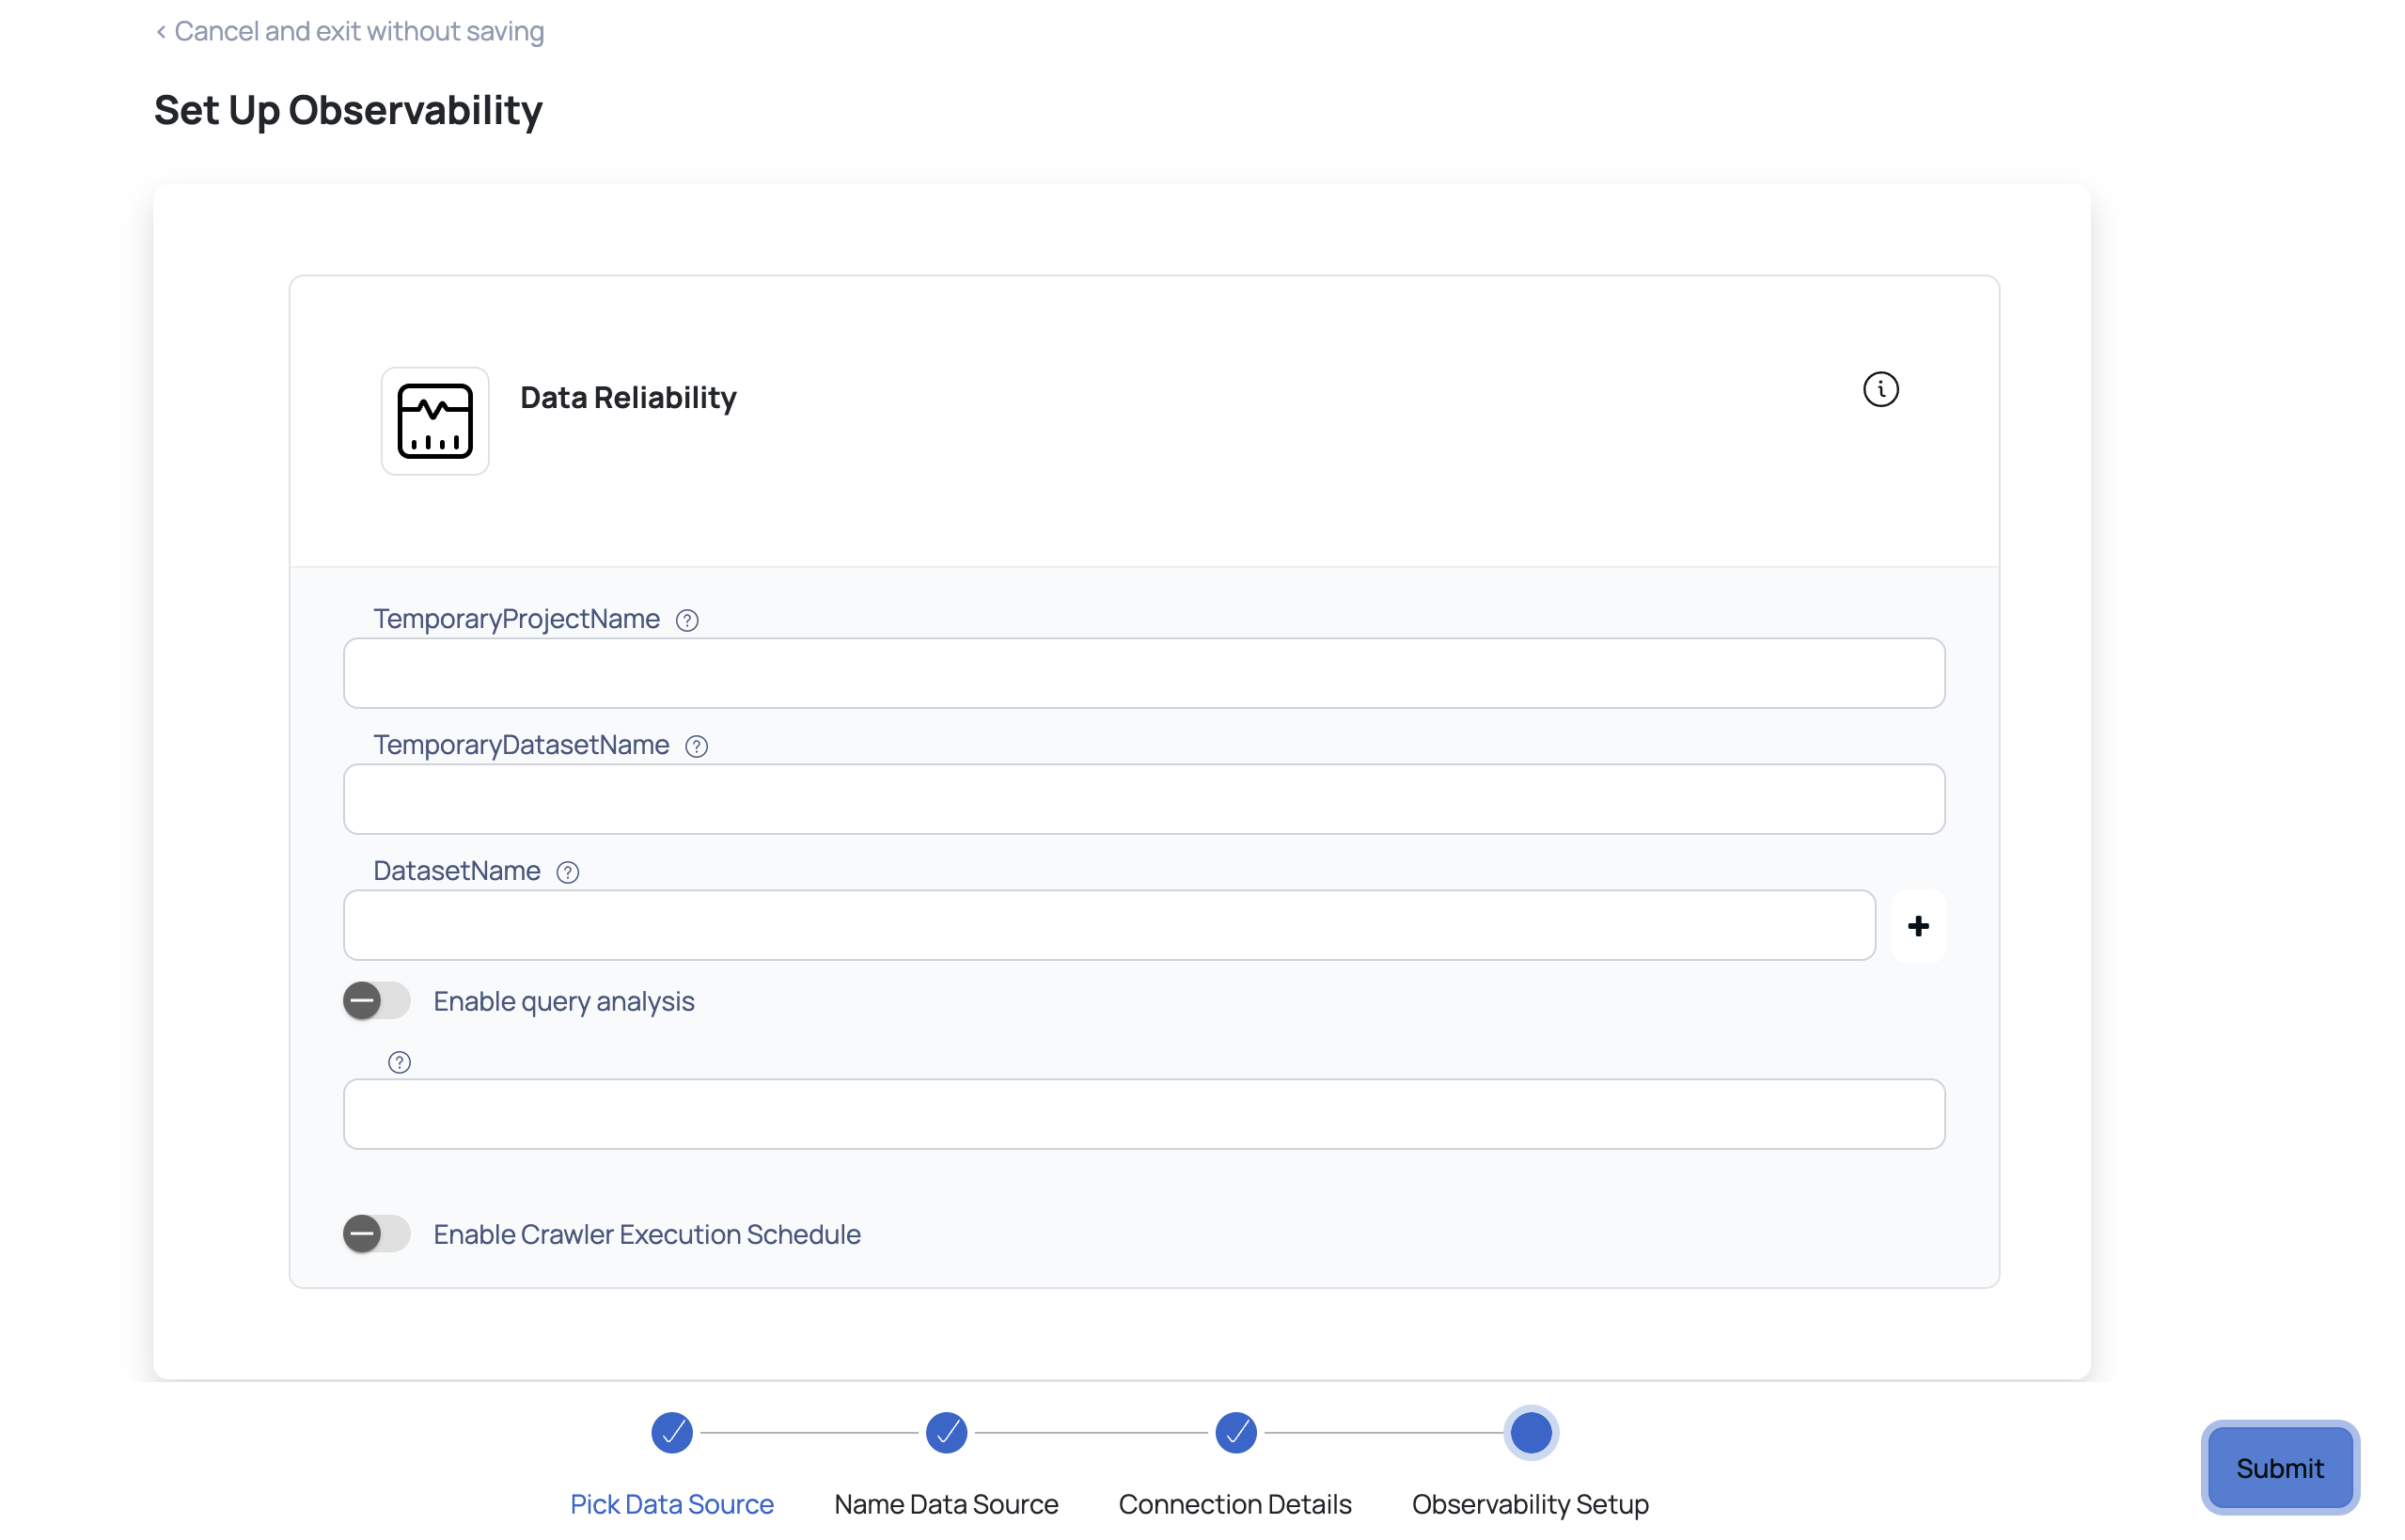Viewport: 2405px width, 1540px height.
Task: Open the info tooltip for Data Reliability
Action: [x=1881, y=389]
